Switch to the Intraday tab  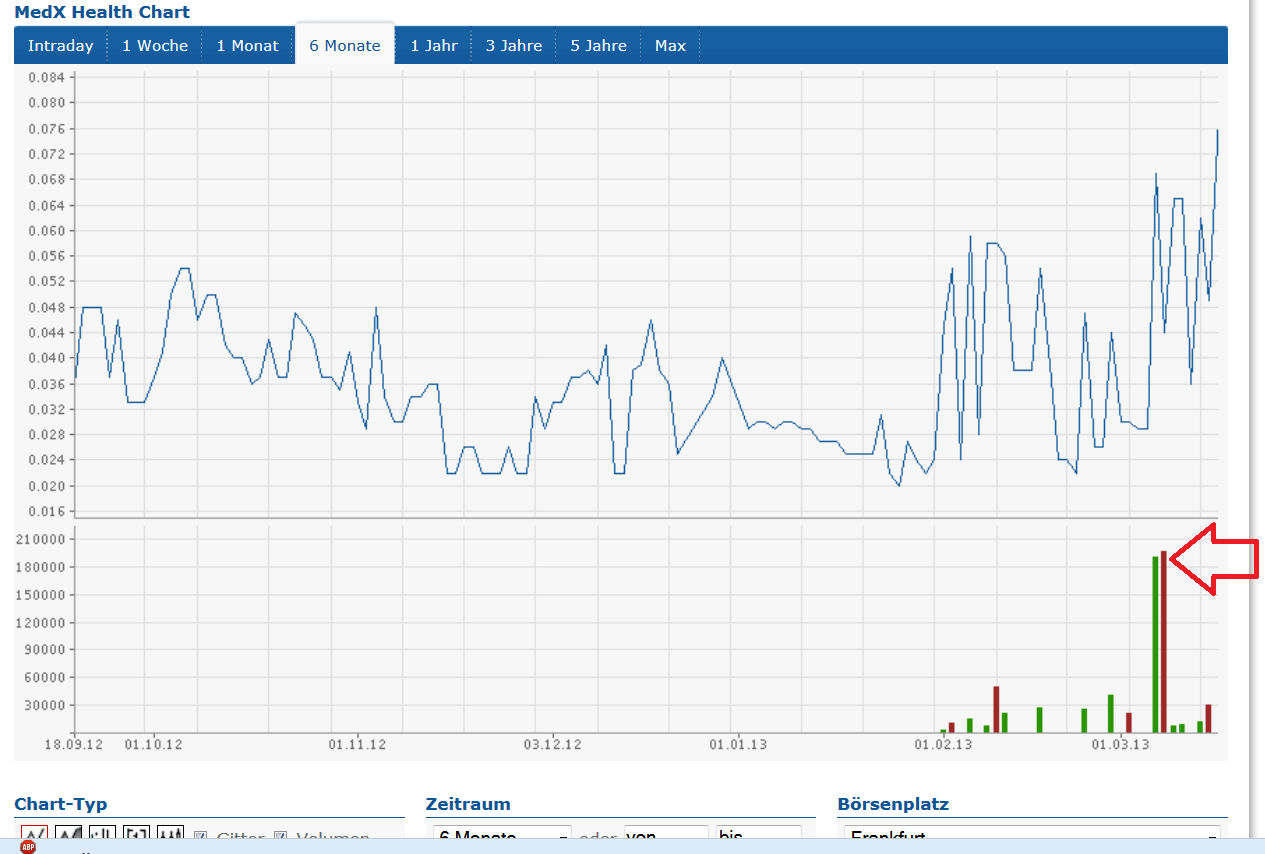(x=61, y=45)
